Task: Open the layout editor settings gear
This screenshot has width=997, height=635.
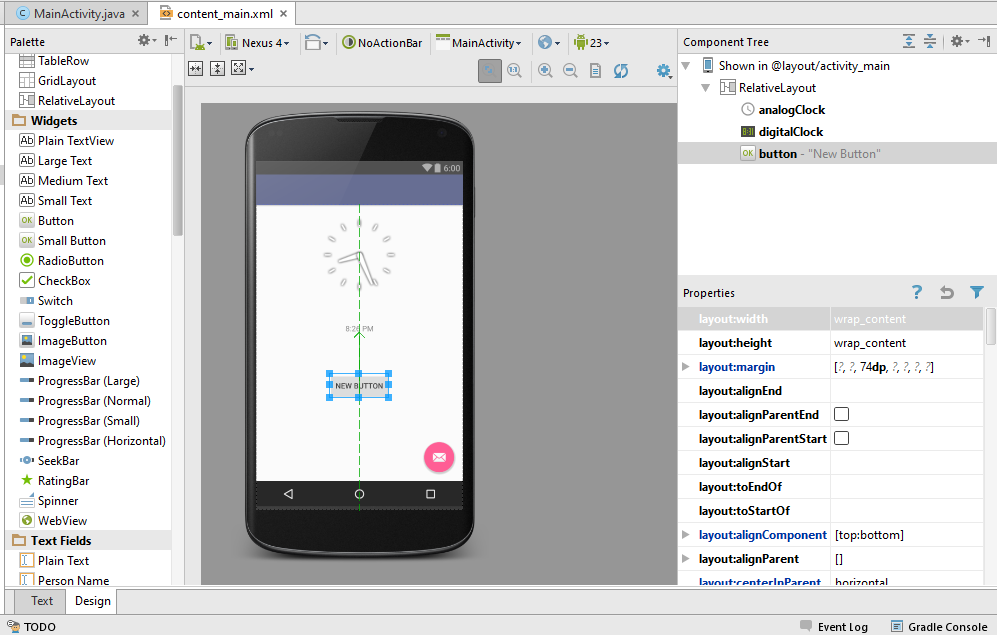Action: click(661, 71)
